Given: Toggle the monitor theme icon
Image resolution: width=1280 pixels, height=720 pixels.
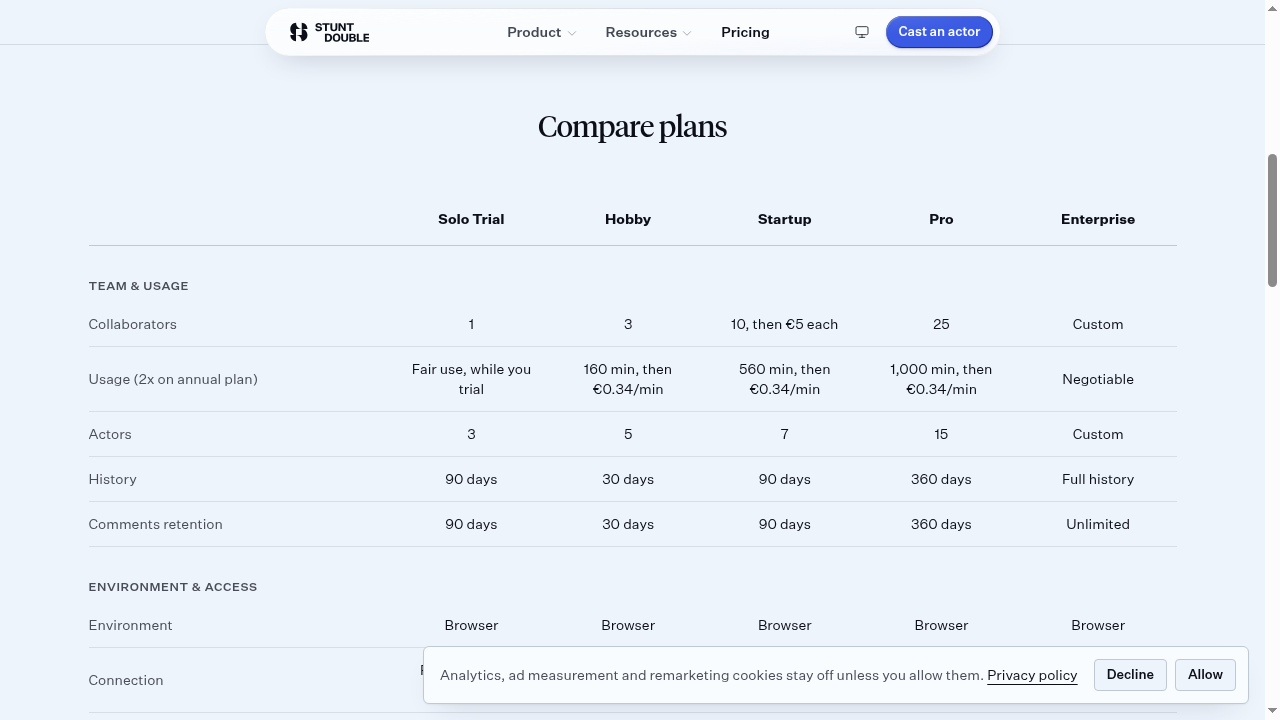Looking at the screenshot, I should pyautogui.click(x=862, y=32).
